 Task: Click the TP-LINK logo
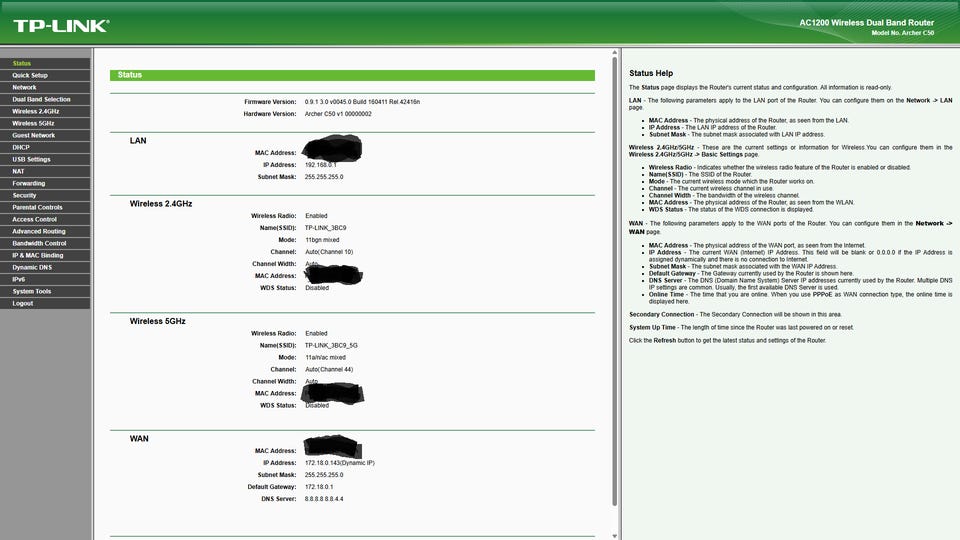pyautogui.click(x=61, y=26)
